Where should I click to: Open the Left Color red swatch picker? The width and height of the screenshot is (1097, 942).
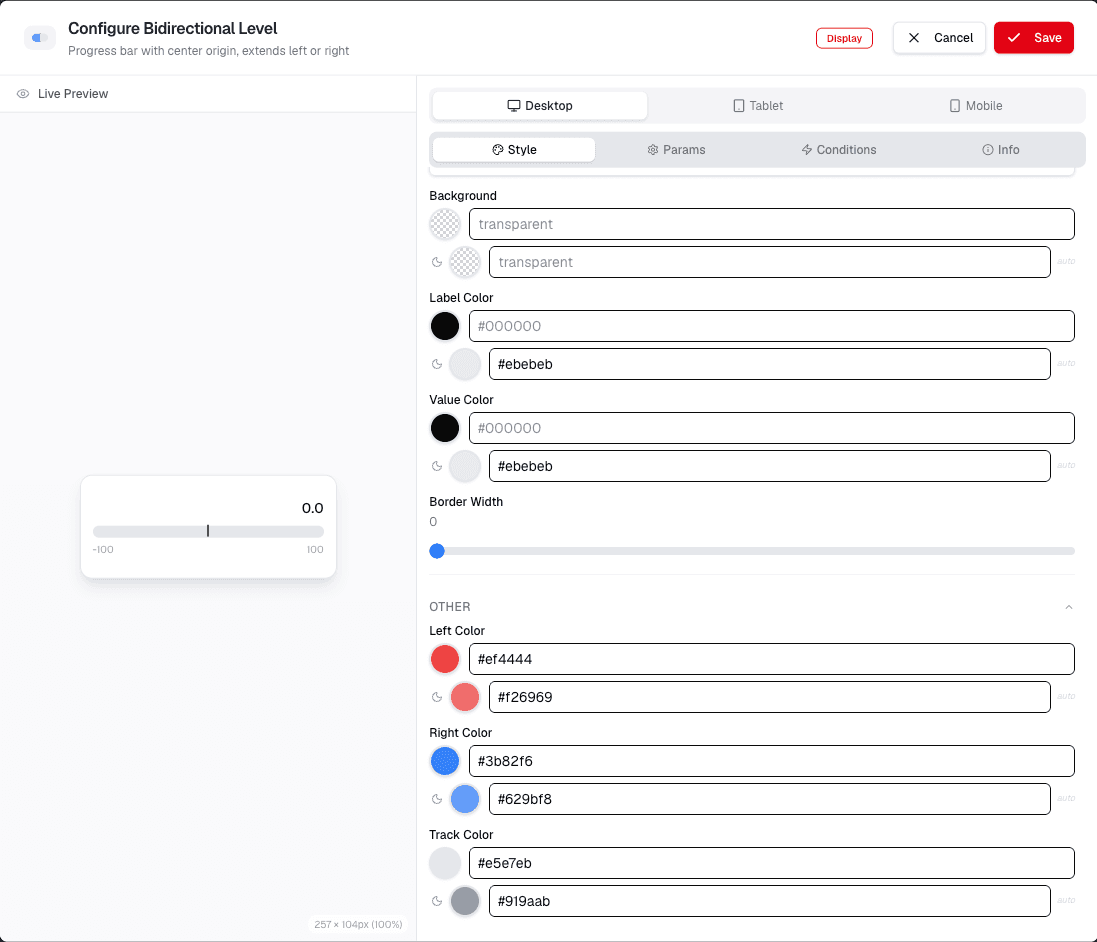tap(445, 659)
